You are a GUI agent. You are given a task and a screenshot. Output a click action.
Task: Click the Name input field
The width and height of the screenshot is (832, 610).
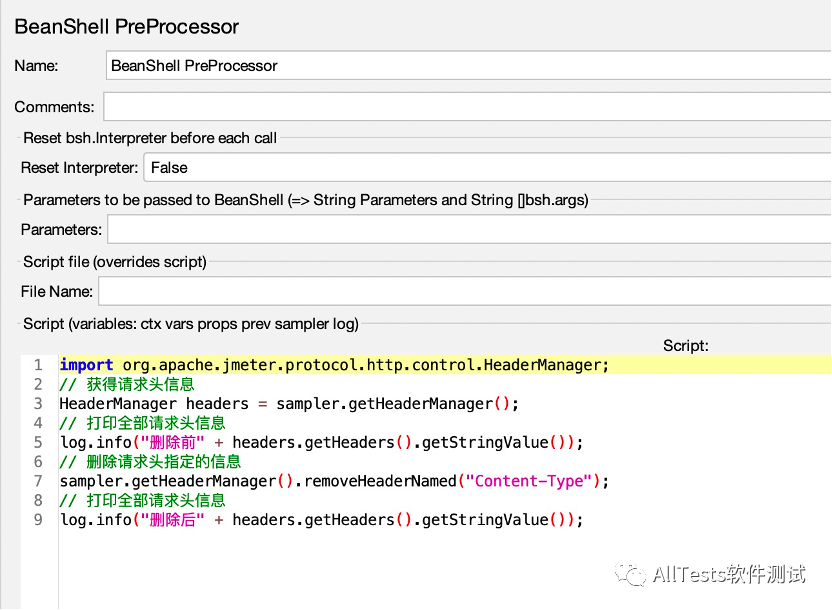pyautogui.click(x=469, y=65)
